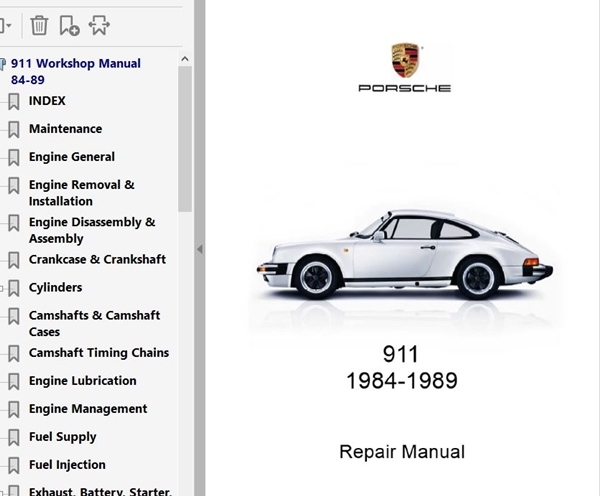600x496 pixels.
Task: Click Crankcase & Crankshaft bookmark icon
Action: coord(14,260)
